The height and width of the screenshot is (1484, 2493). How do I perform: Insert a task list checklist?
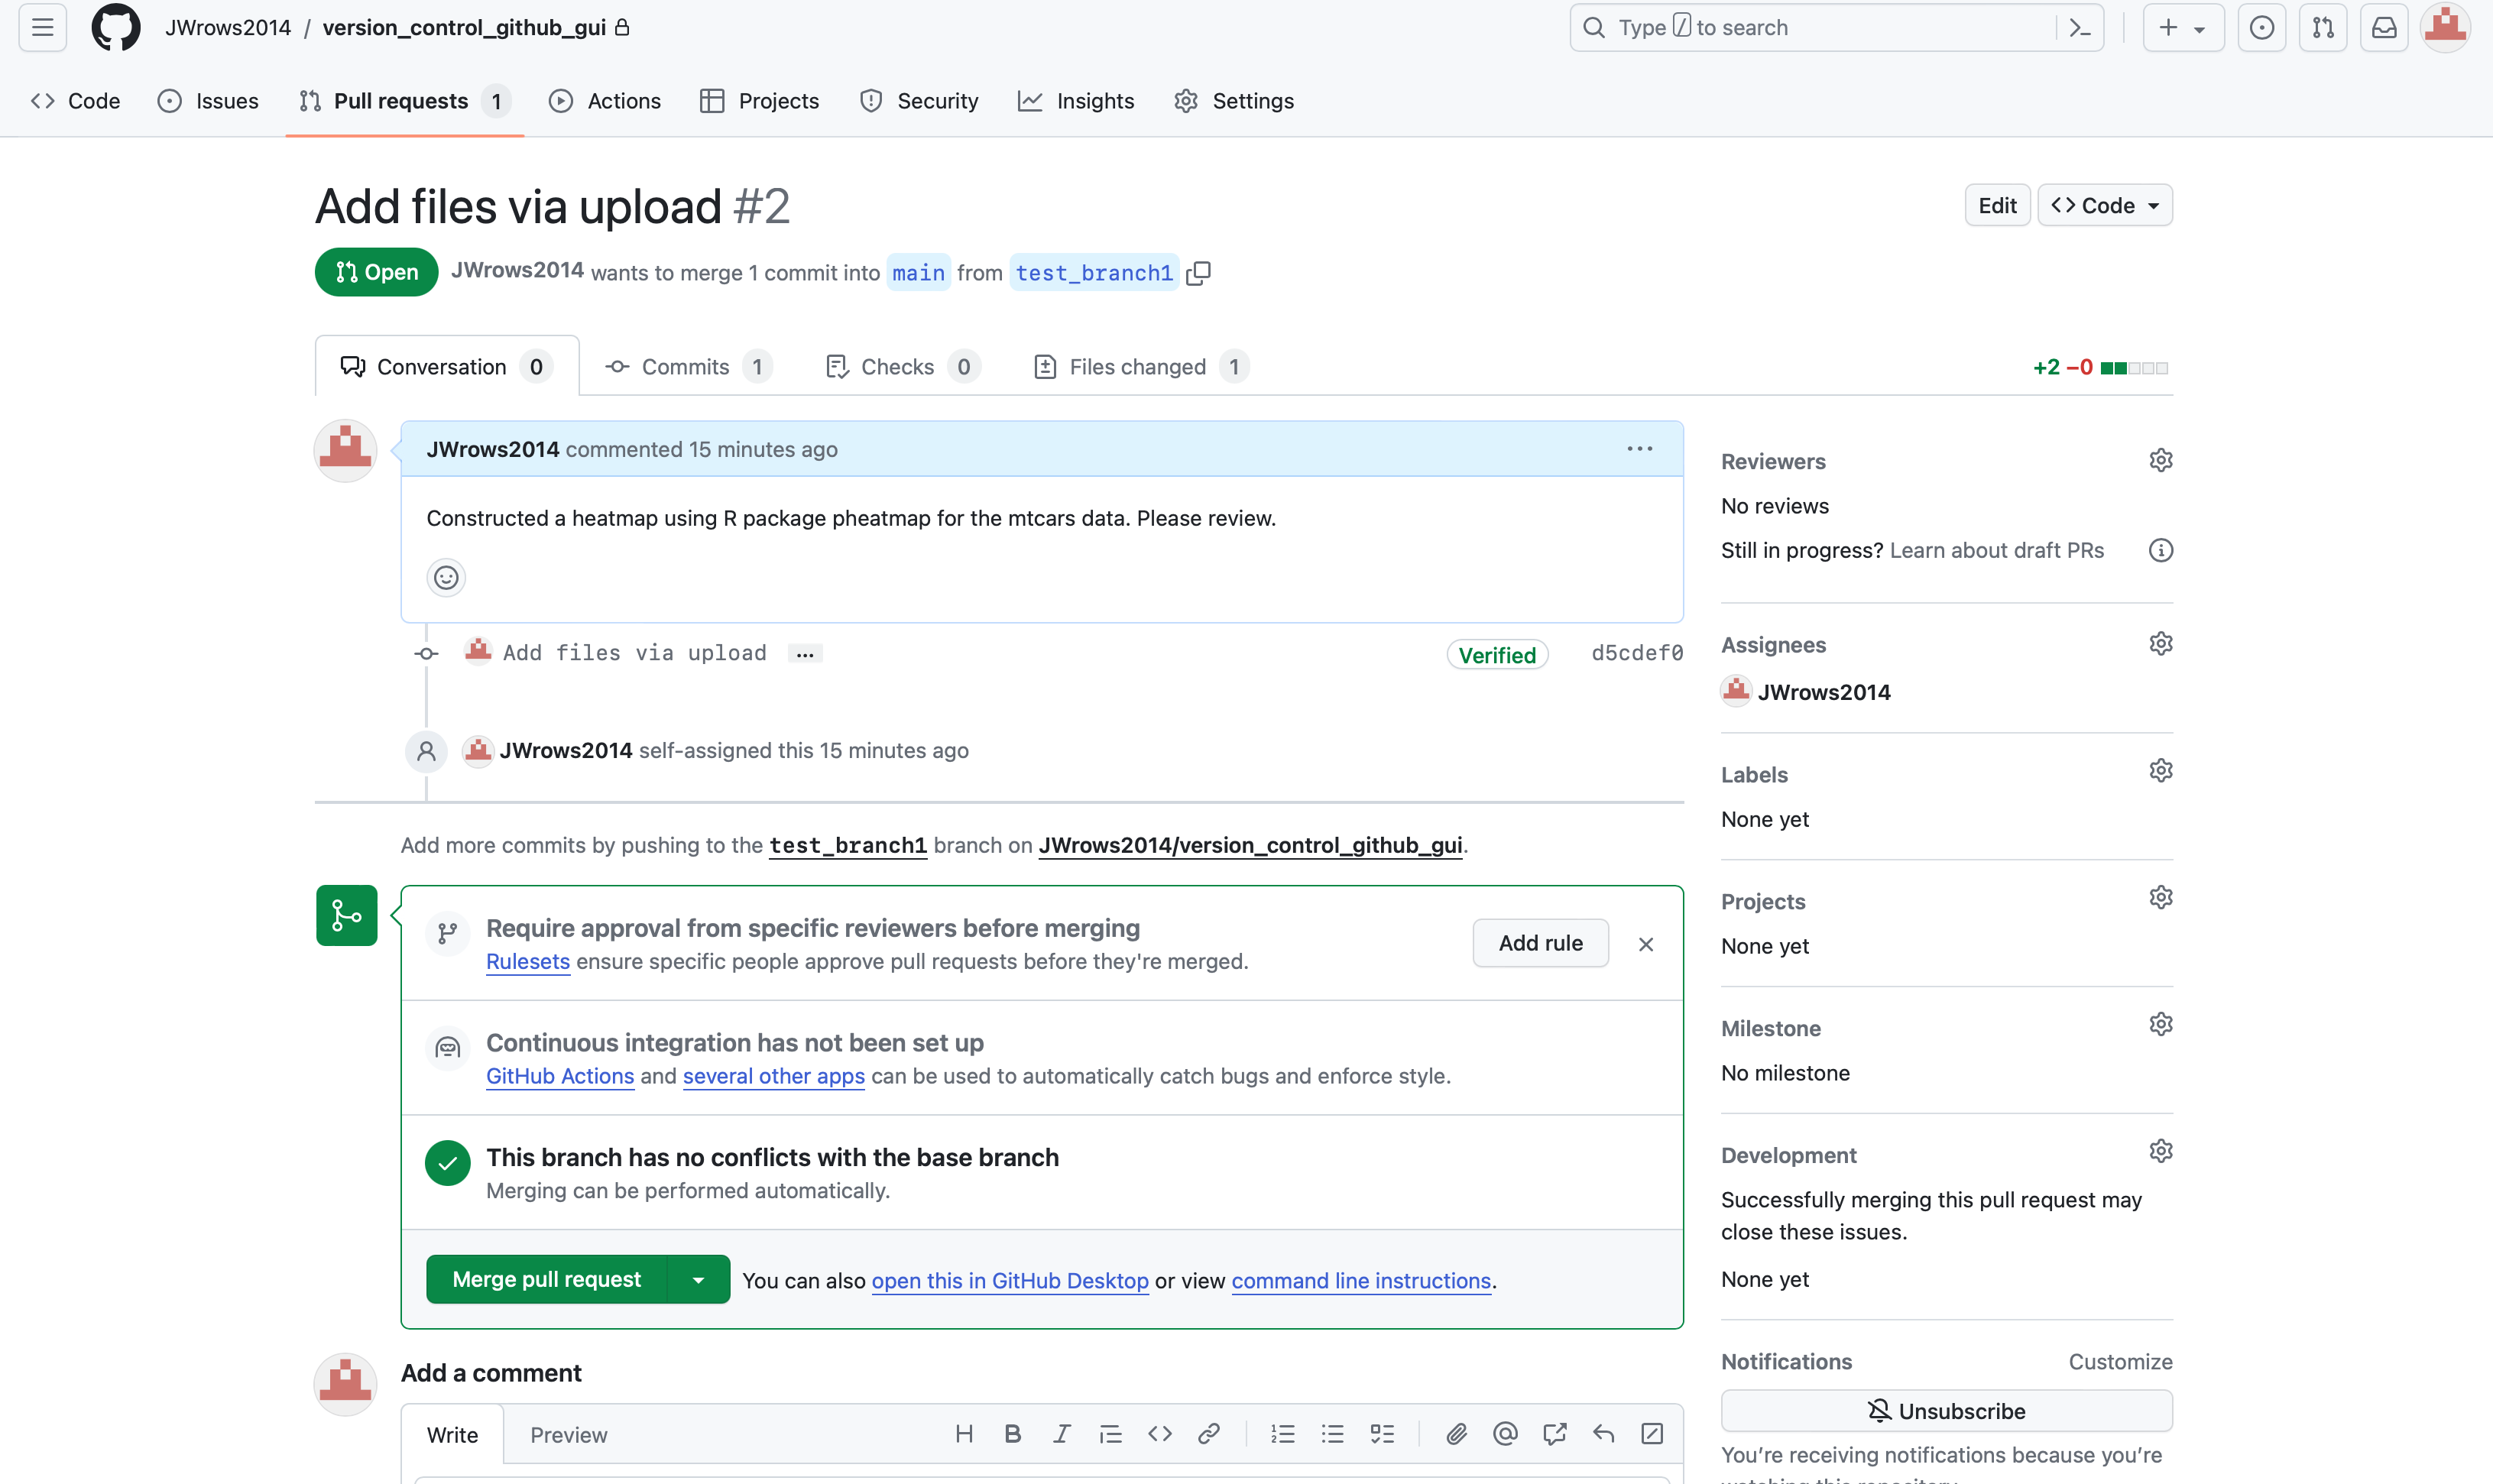(x=1382, y=1434)
